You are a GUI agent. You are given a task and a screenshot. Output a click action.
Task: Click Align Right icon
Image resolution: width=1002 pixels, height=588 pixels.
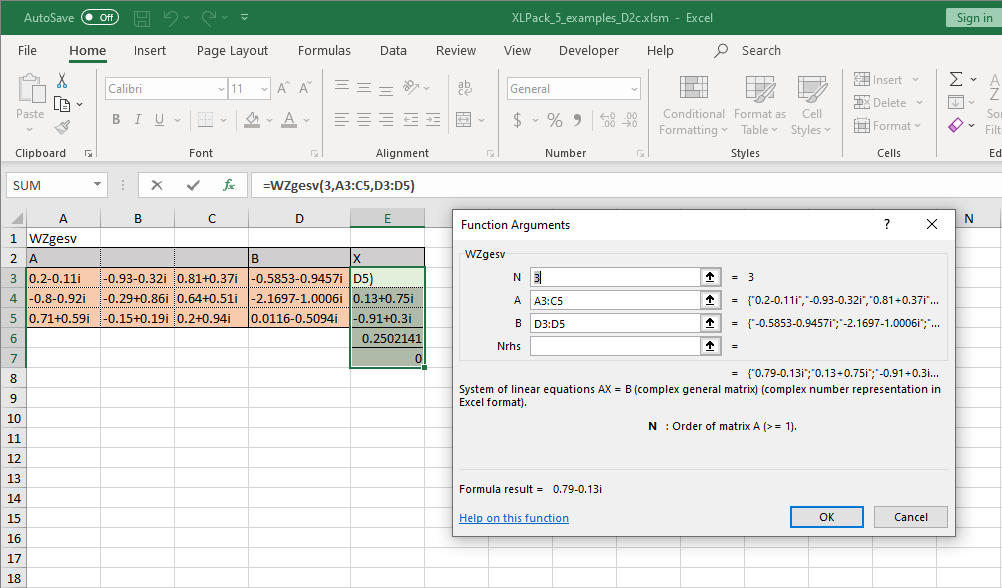point(385,120)
